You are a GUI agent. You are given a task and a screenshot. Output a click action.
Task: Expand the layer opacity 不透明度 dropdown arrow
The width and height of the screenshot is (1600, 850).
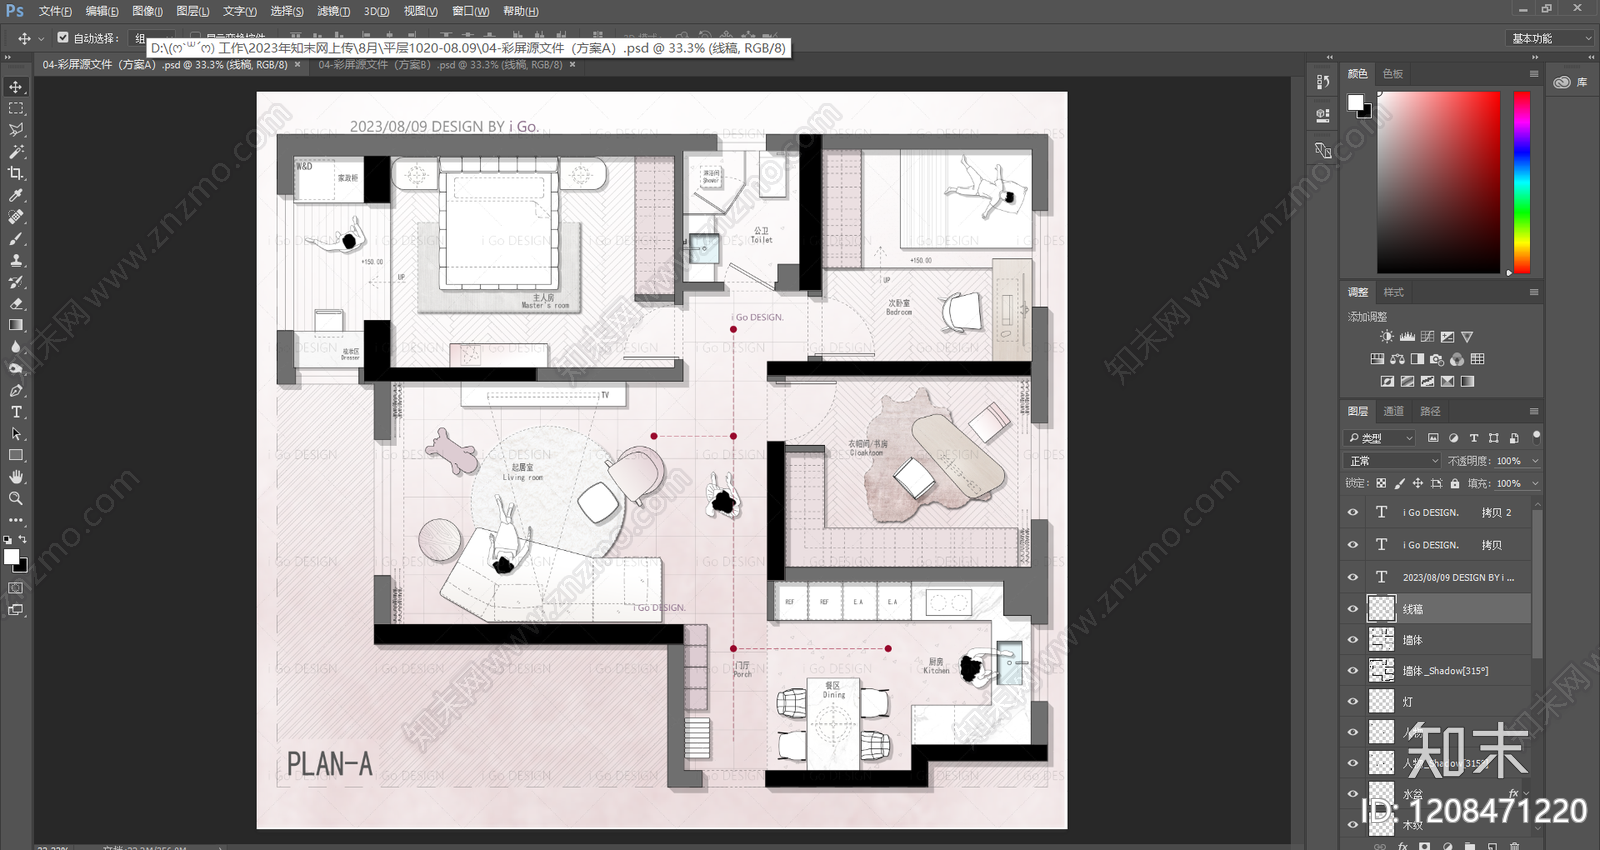[1535, 461]
